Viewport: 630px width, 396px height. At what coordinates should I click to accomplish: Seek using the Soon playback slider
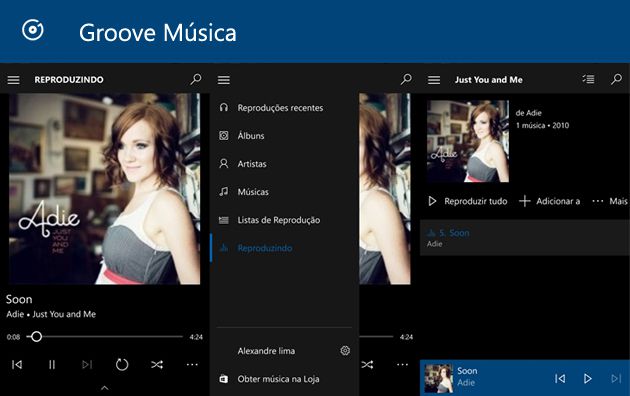click(104, 337)
